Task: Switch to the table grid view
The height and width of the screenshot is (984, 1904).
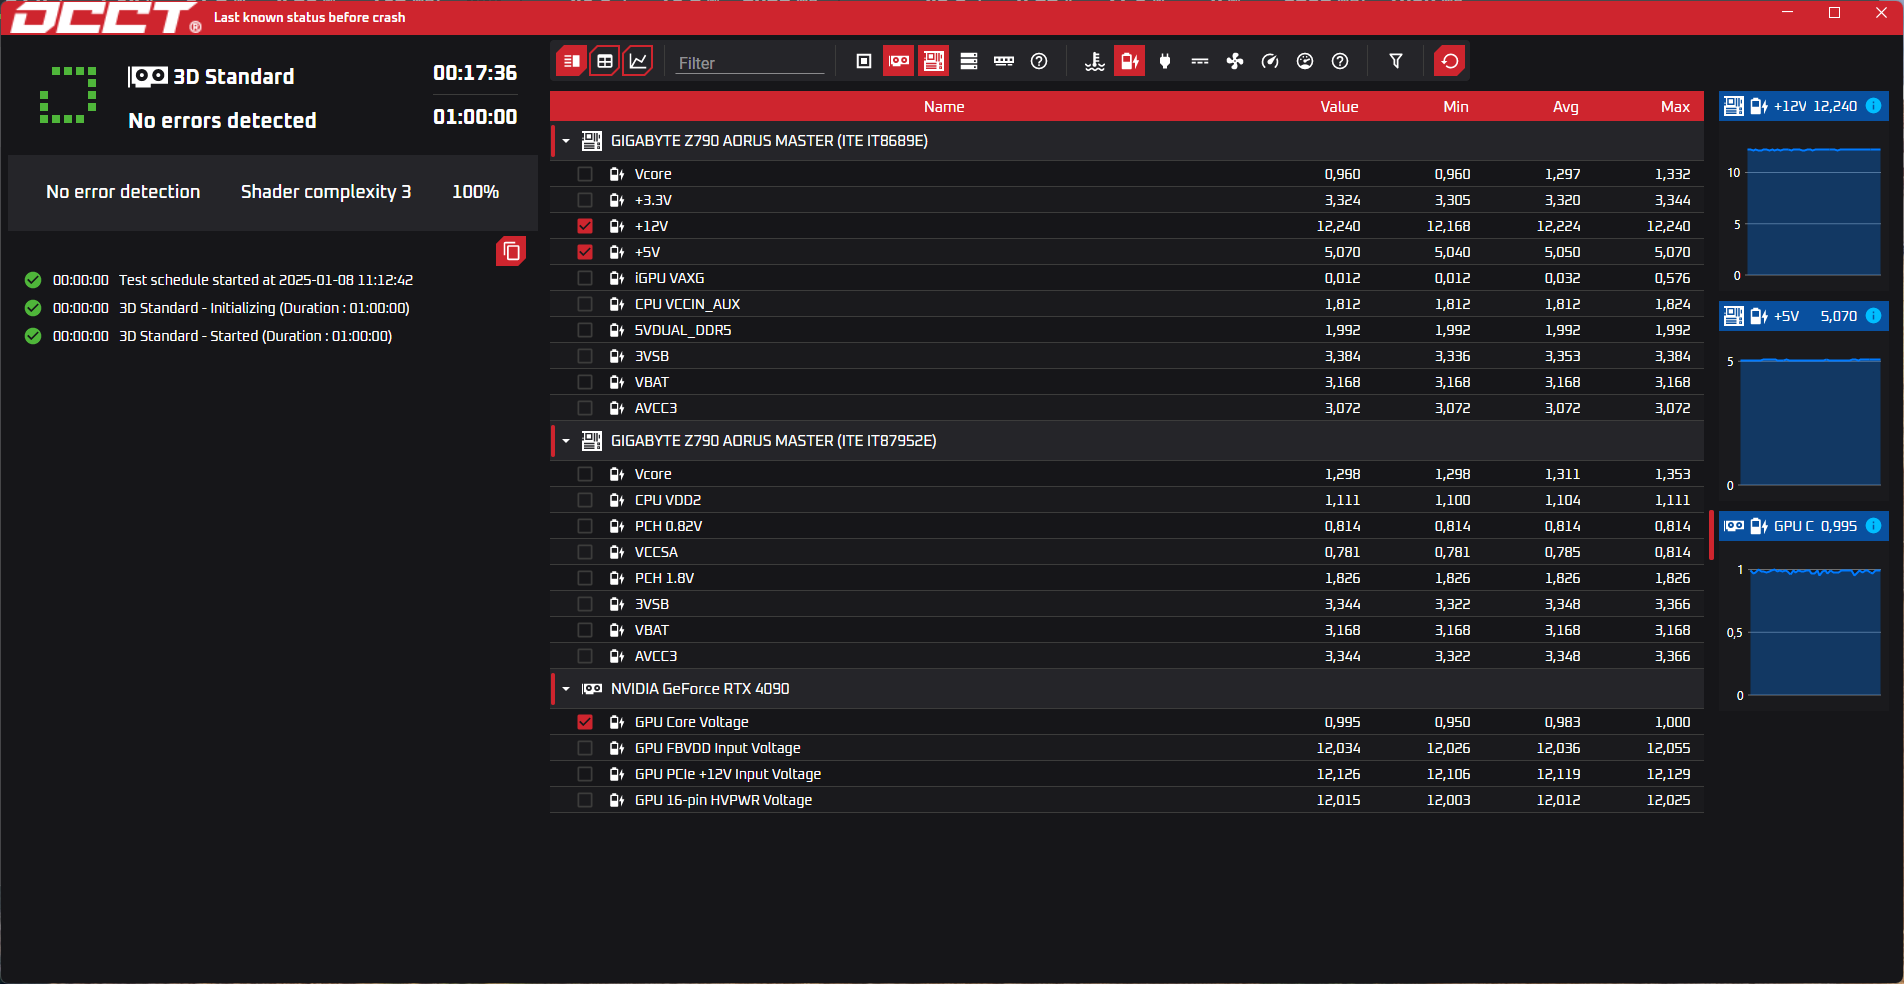Action: [605, 61]
